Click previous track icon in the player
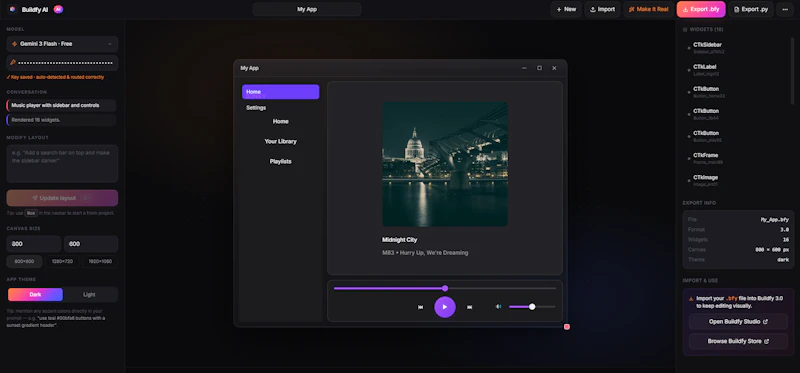 [420, 307]
